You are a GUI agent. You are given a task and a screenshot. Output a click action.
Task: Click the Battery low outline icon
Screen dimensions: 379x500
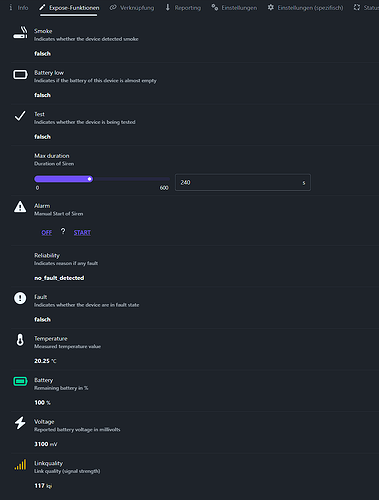click(20, 74)
